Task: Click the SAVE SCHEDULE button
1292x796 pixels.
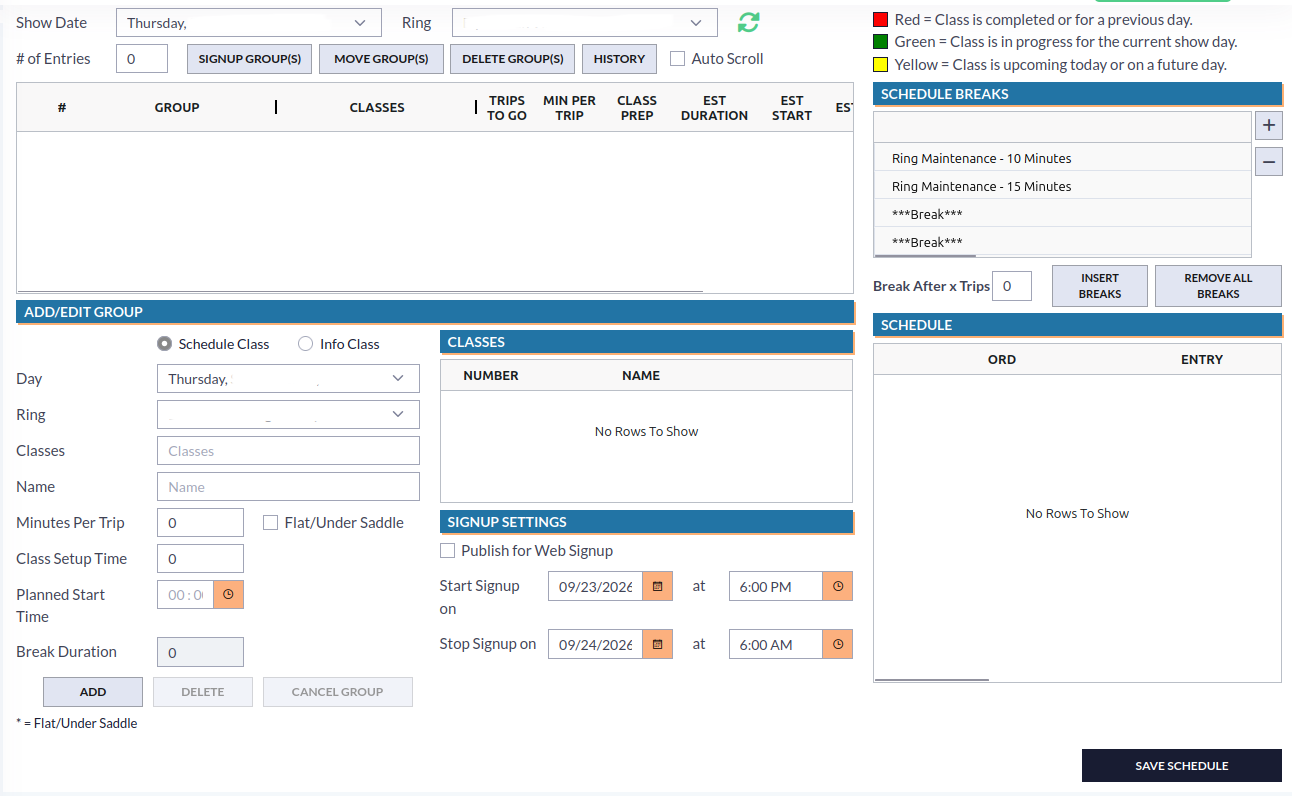Action: click(x=1181, y=765)
